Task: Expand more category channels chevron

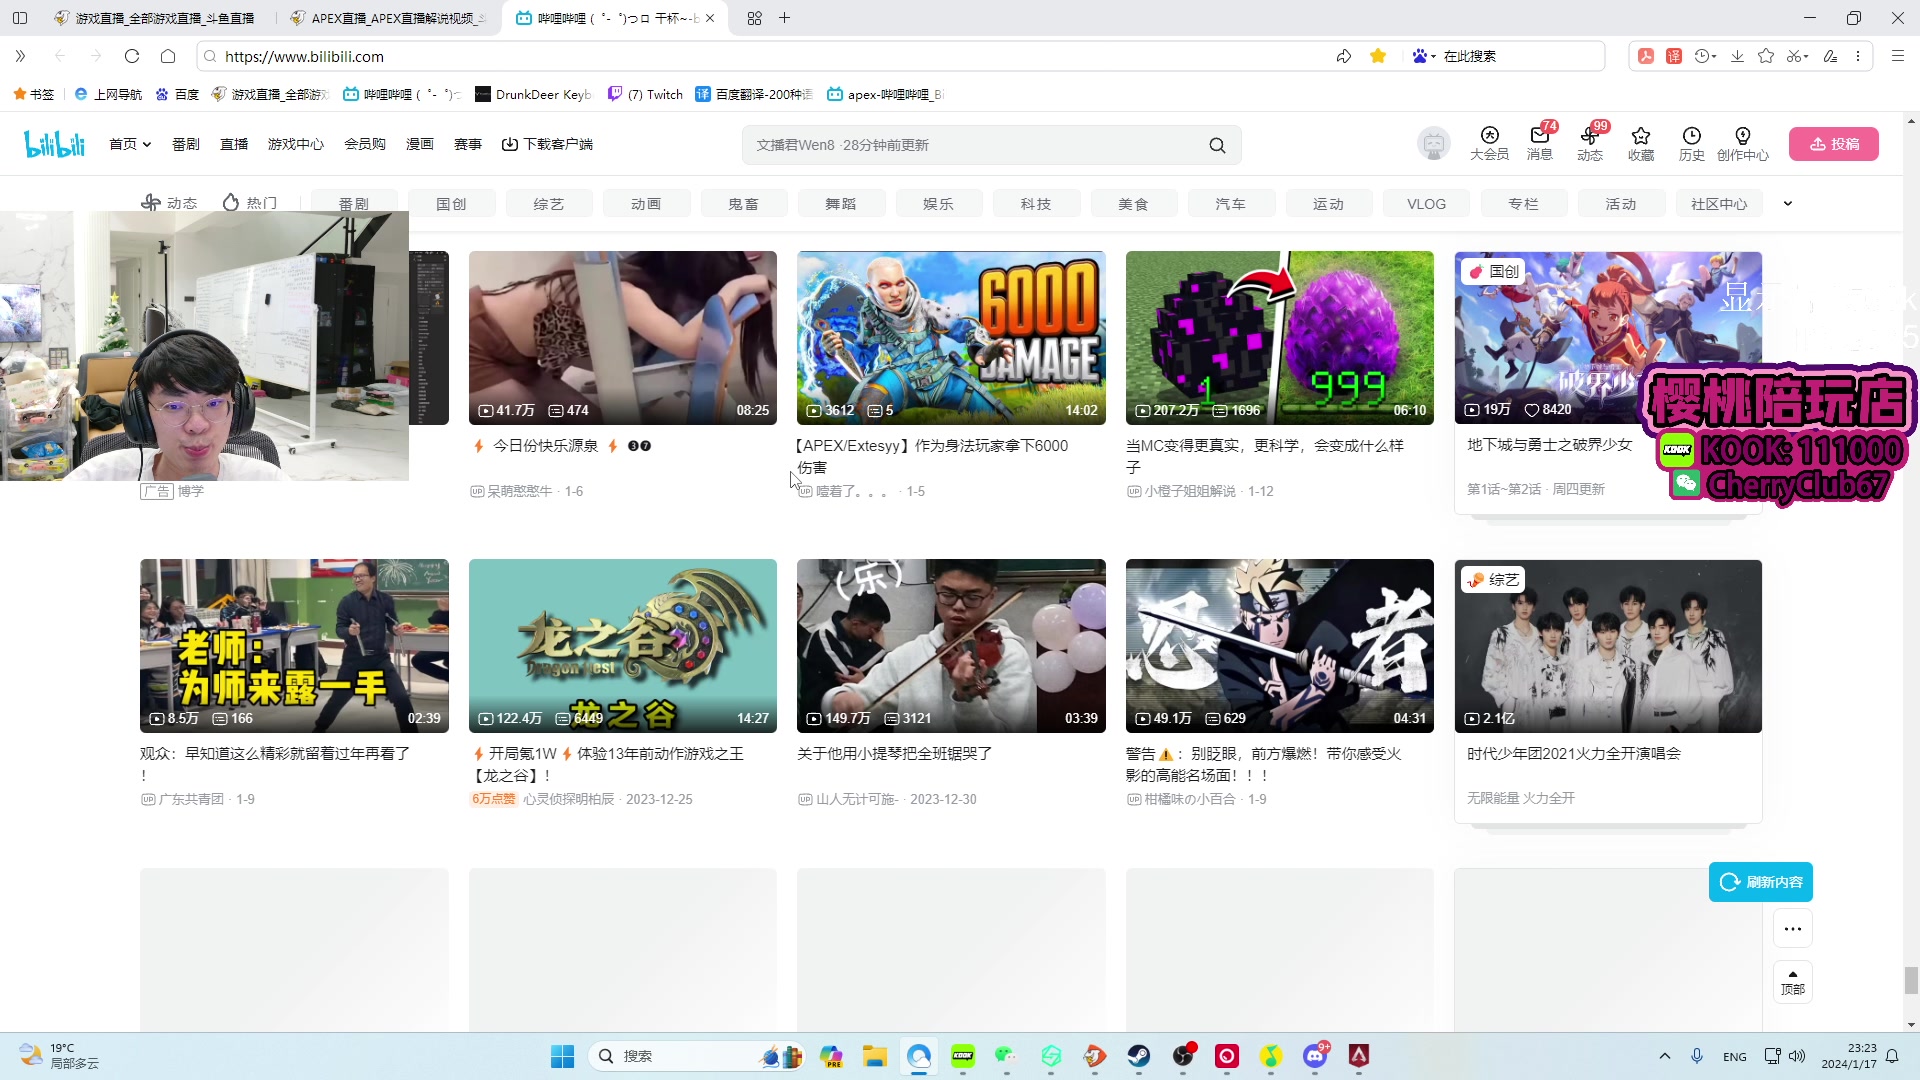Action: click(1788, 203)
